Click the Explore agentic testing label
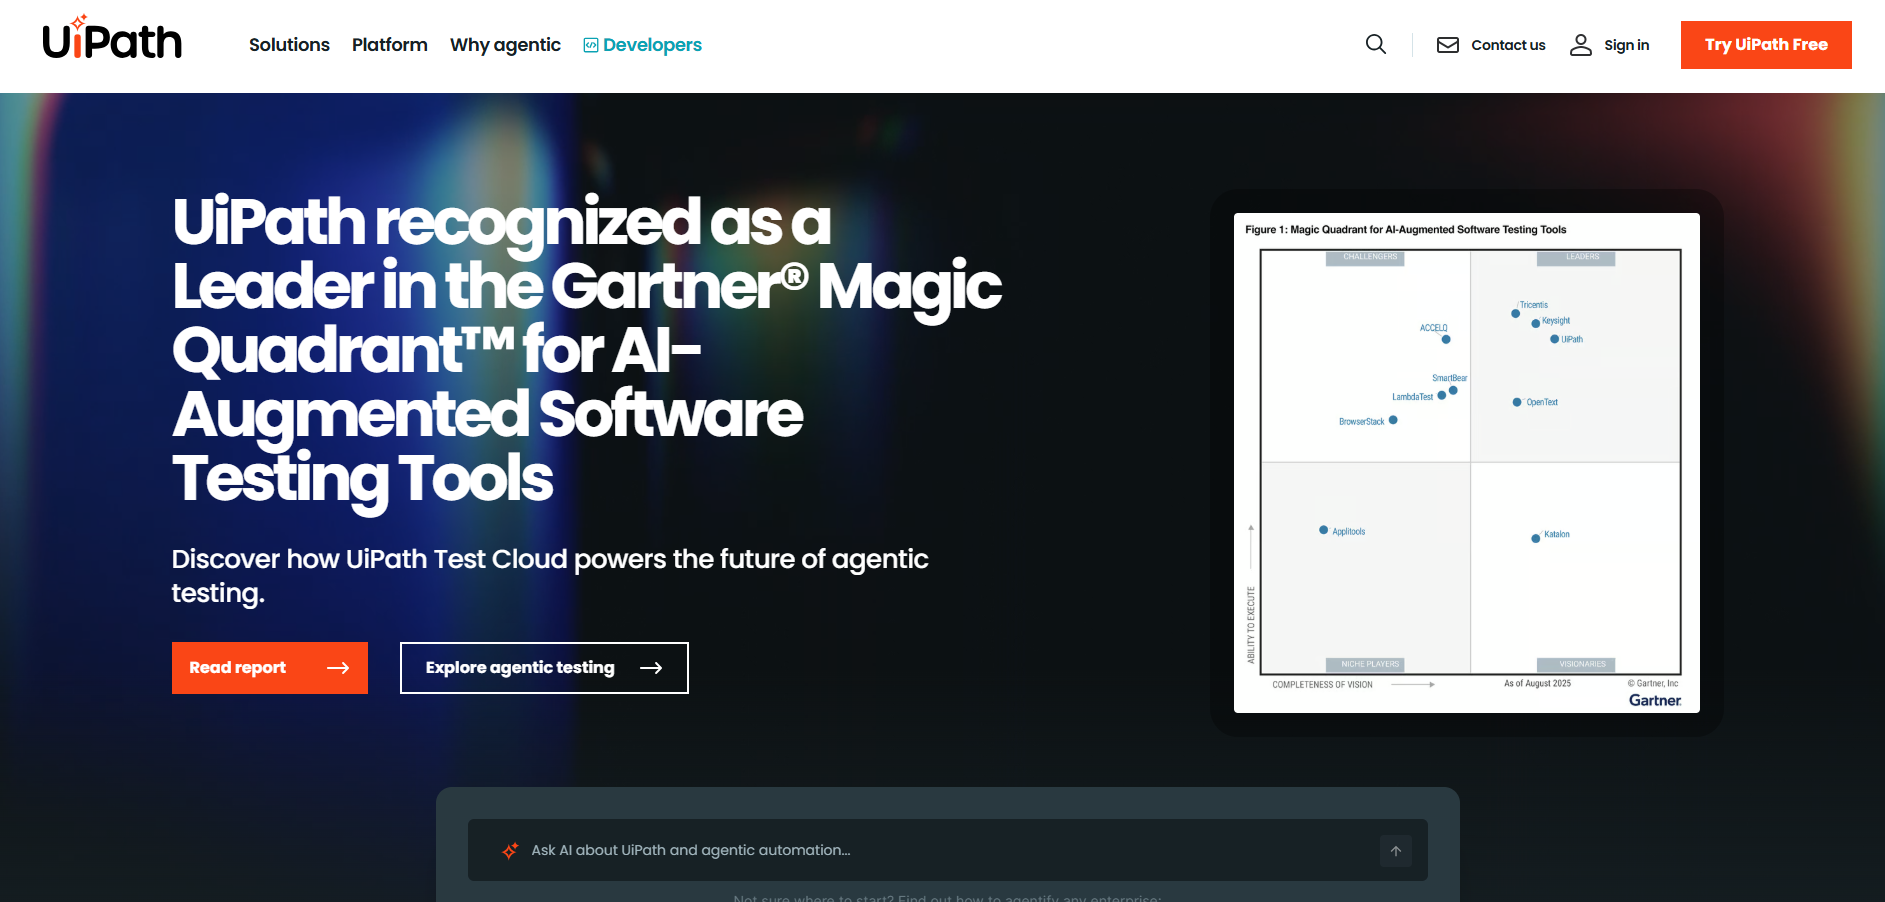 [x=520, y=668]
